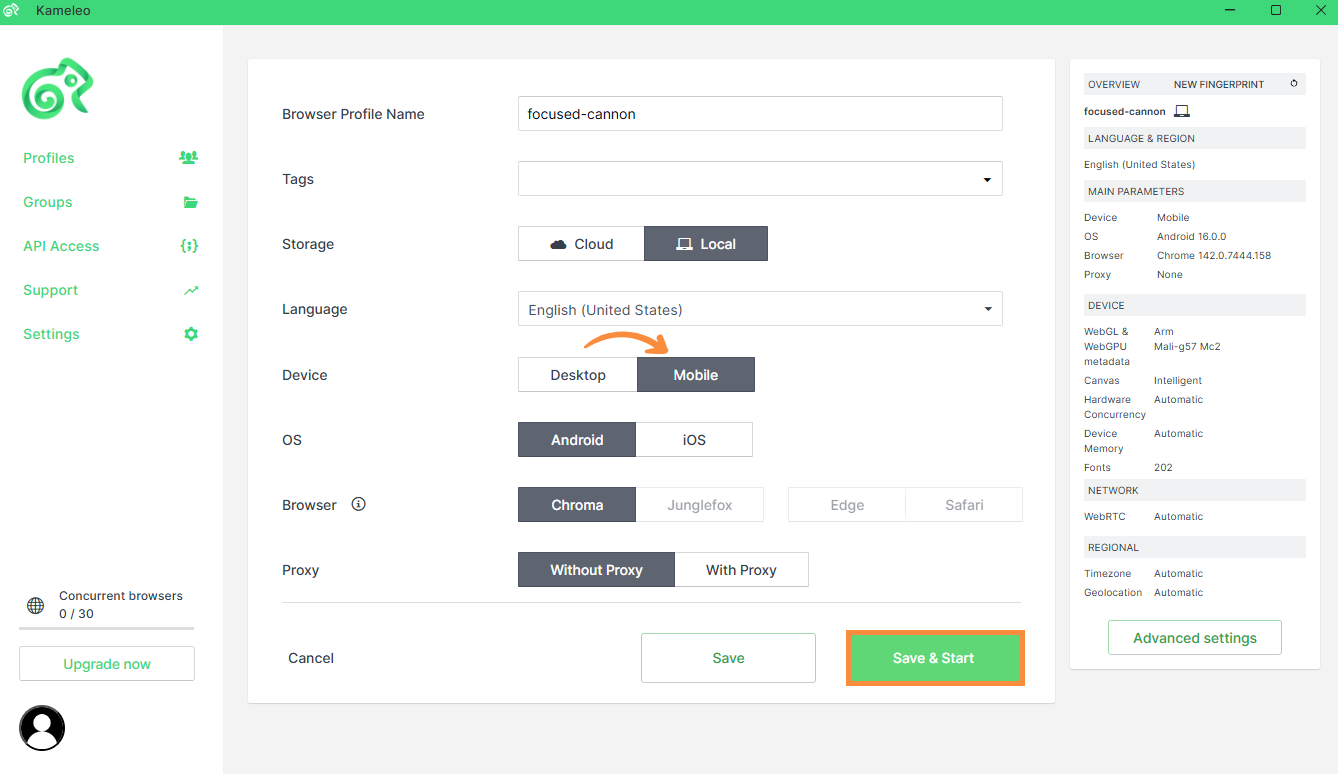Open Profiles in the sidebar
The image size is (1338, 774).
(x=49, y=158)
